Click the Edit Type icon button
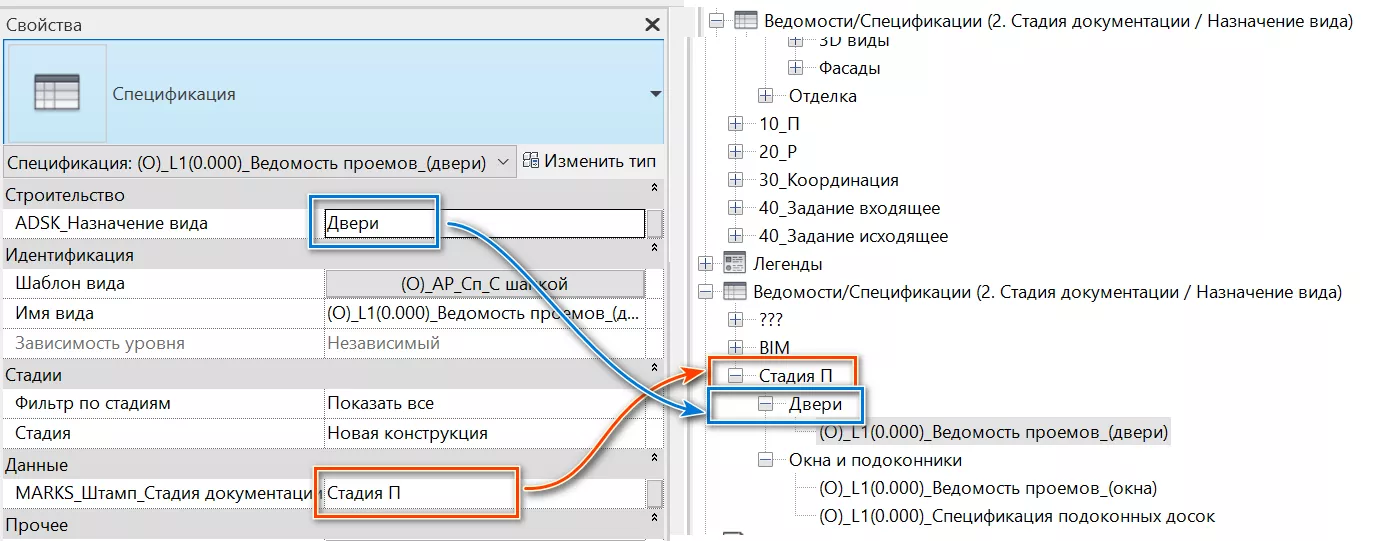The width and height of the screenshot is (1375, 541). coord(531,161)
